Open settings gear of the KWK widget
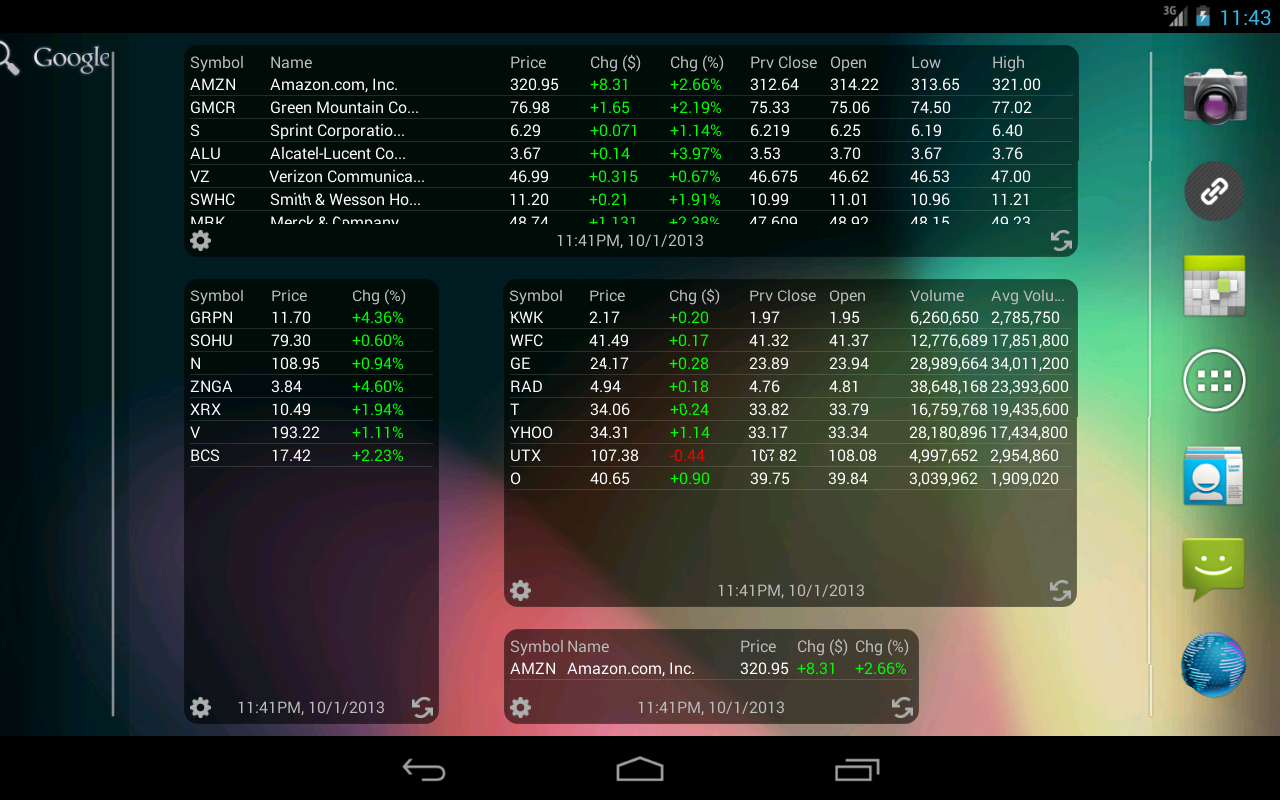 (x=520, y=590)
